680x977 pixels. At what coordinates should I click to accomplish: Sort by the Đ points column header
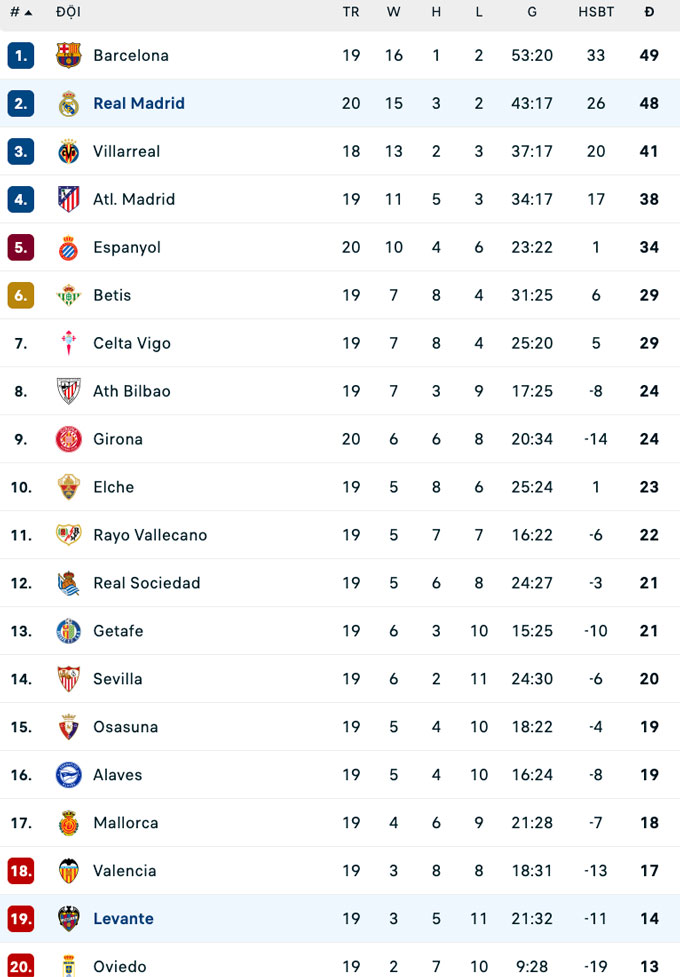click(x=649, y=12)
